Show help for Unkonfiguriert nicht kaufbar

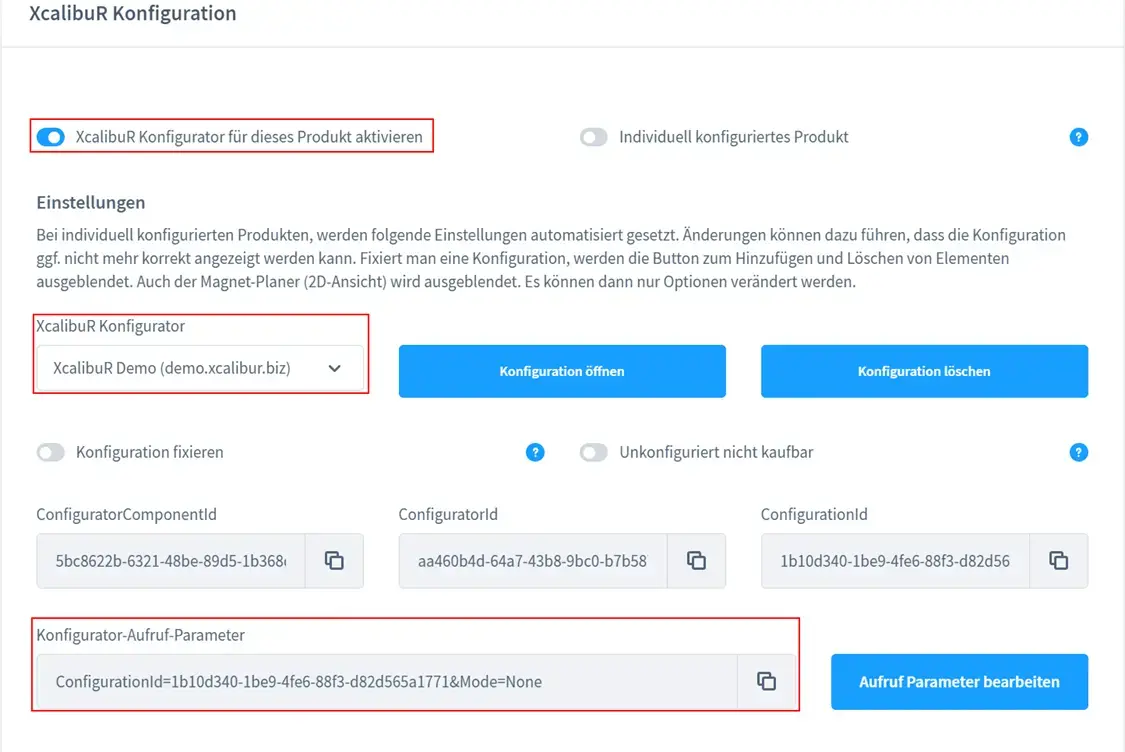(x=1078, y=452)
